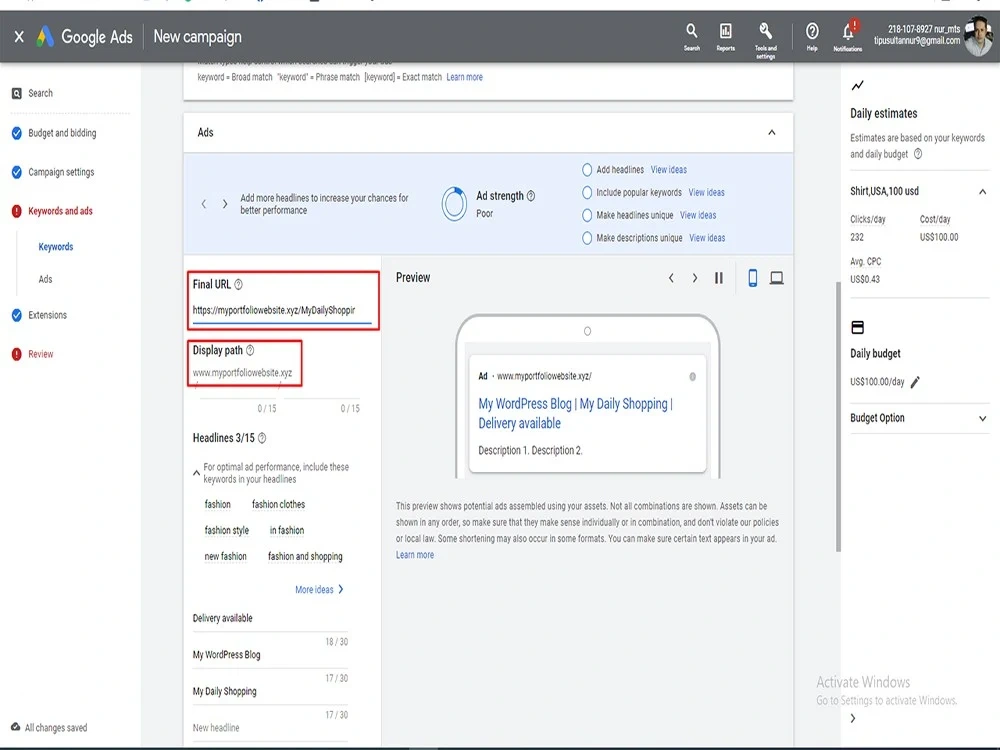Expand the arrow at right panel bottom

click(853, 718)
